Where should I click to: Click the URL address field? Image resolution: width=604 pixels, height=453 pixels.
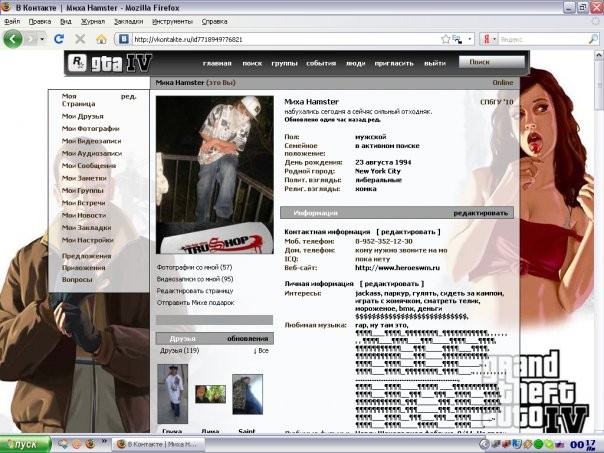pos(285,39)
